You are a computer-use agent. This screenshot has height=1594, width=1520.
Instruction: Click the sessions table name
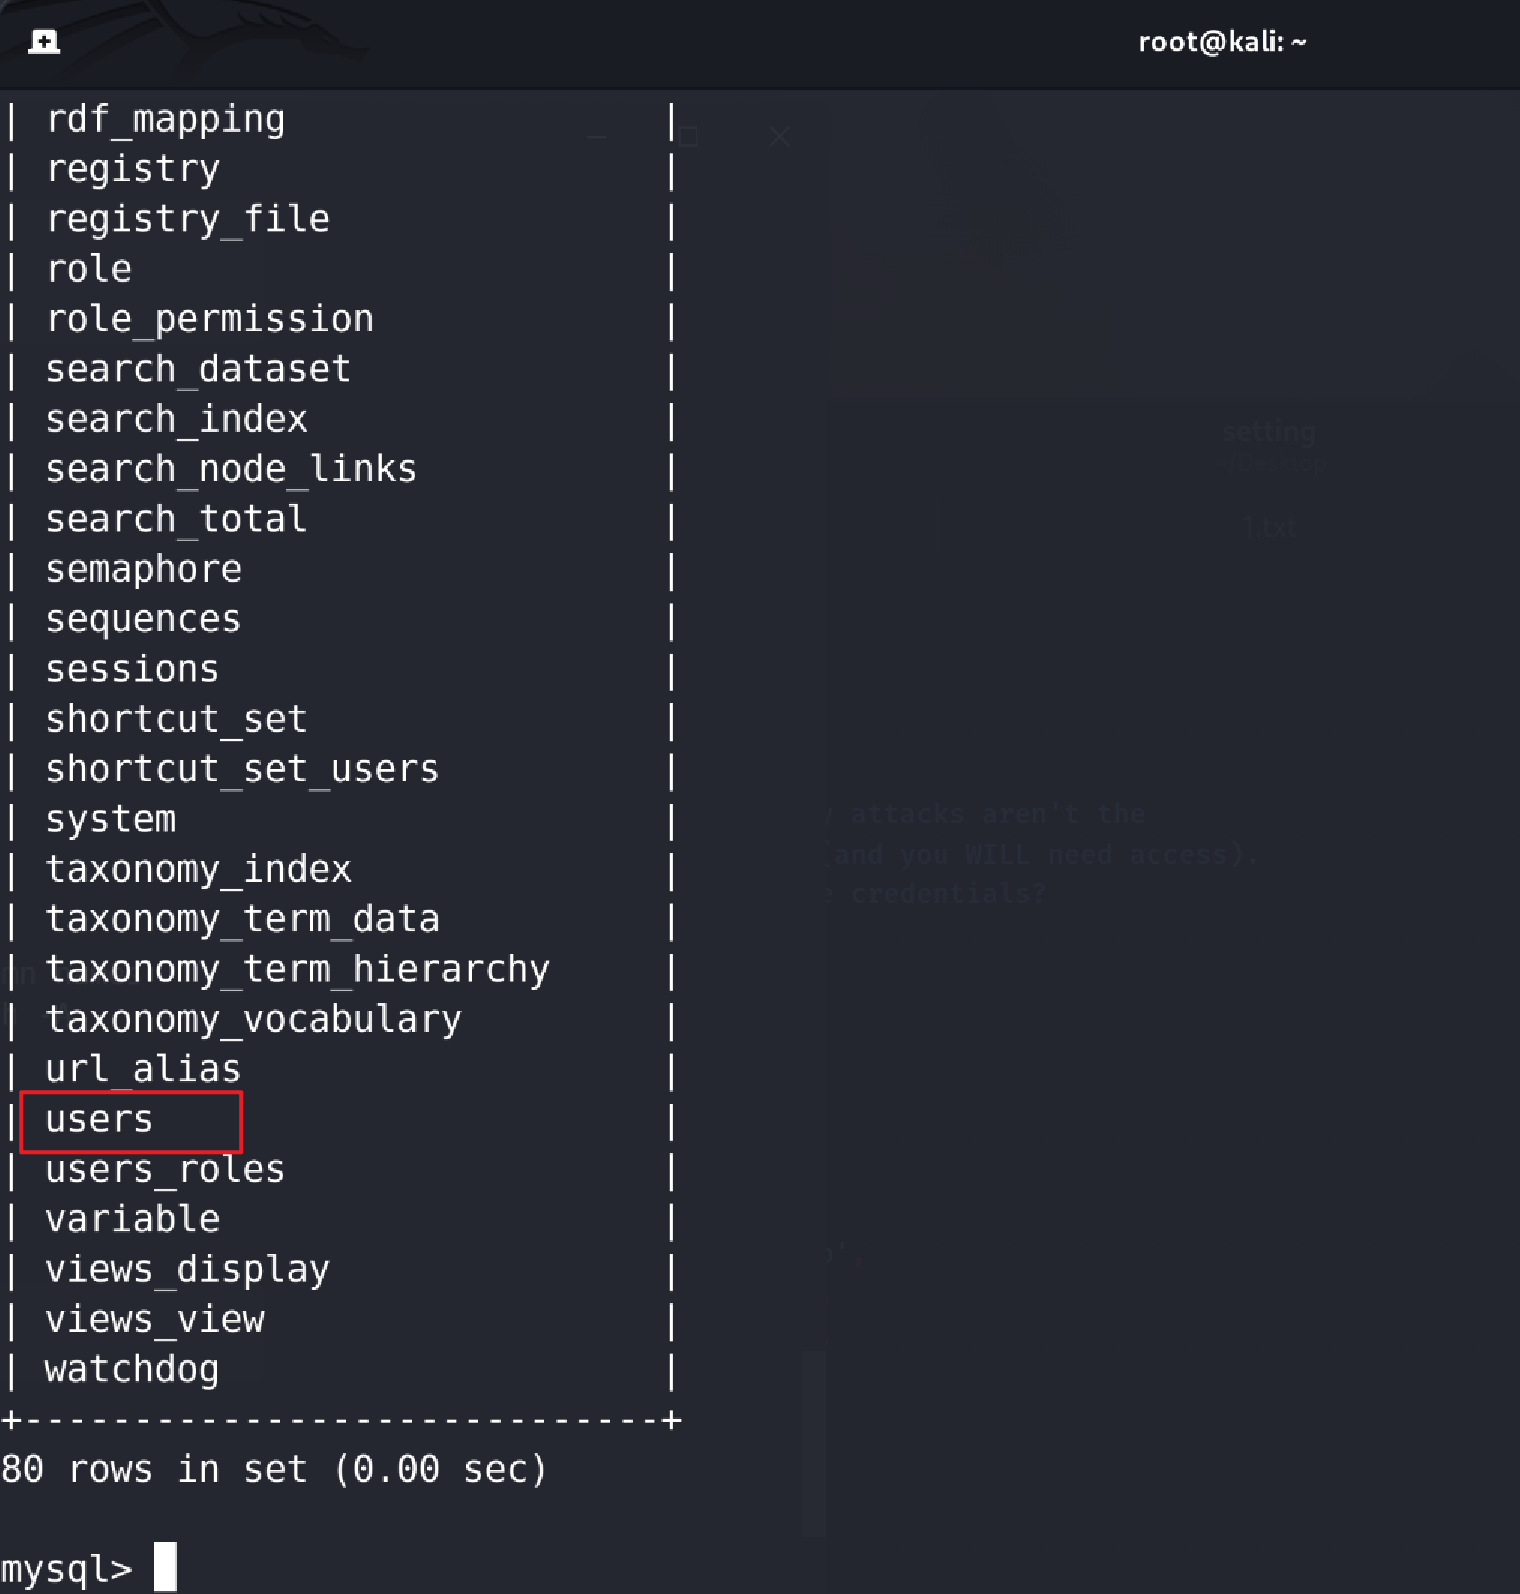(x=132, y=669)
